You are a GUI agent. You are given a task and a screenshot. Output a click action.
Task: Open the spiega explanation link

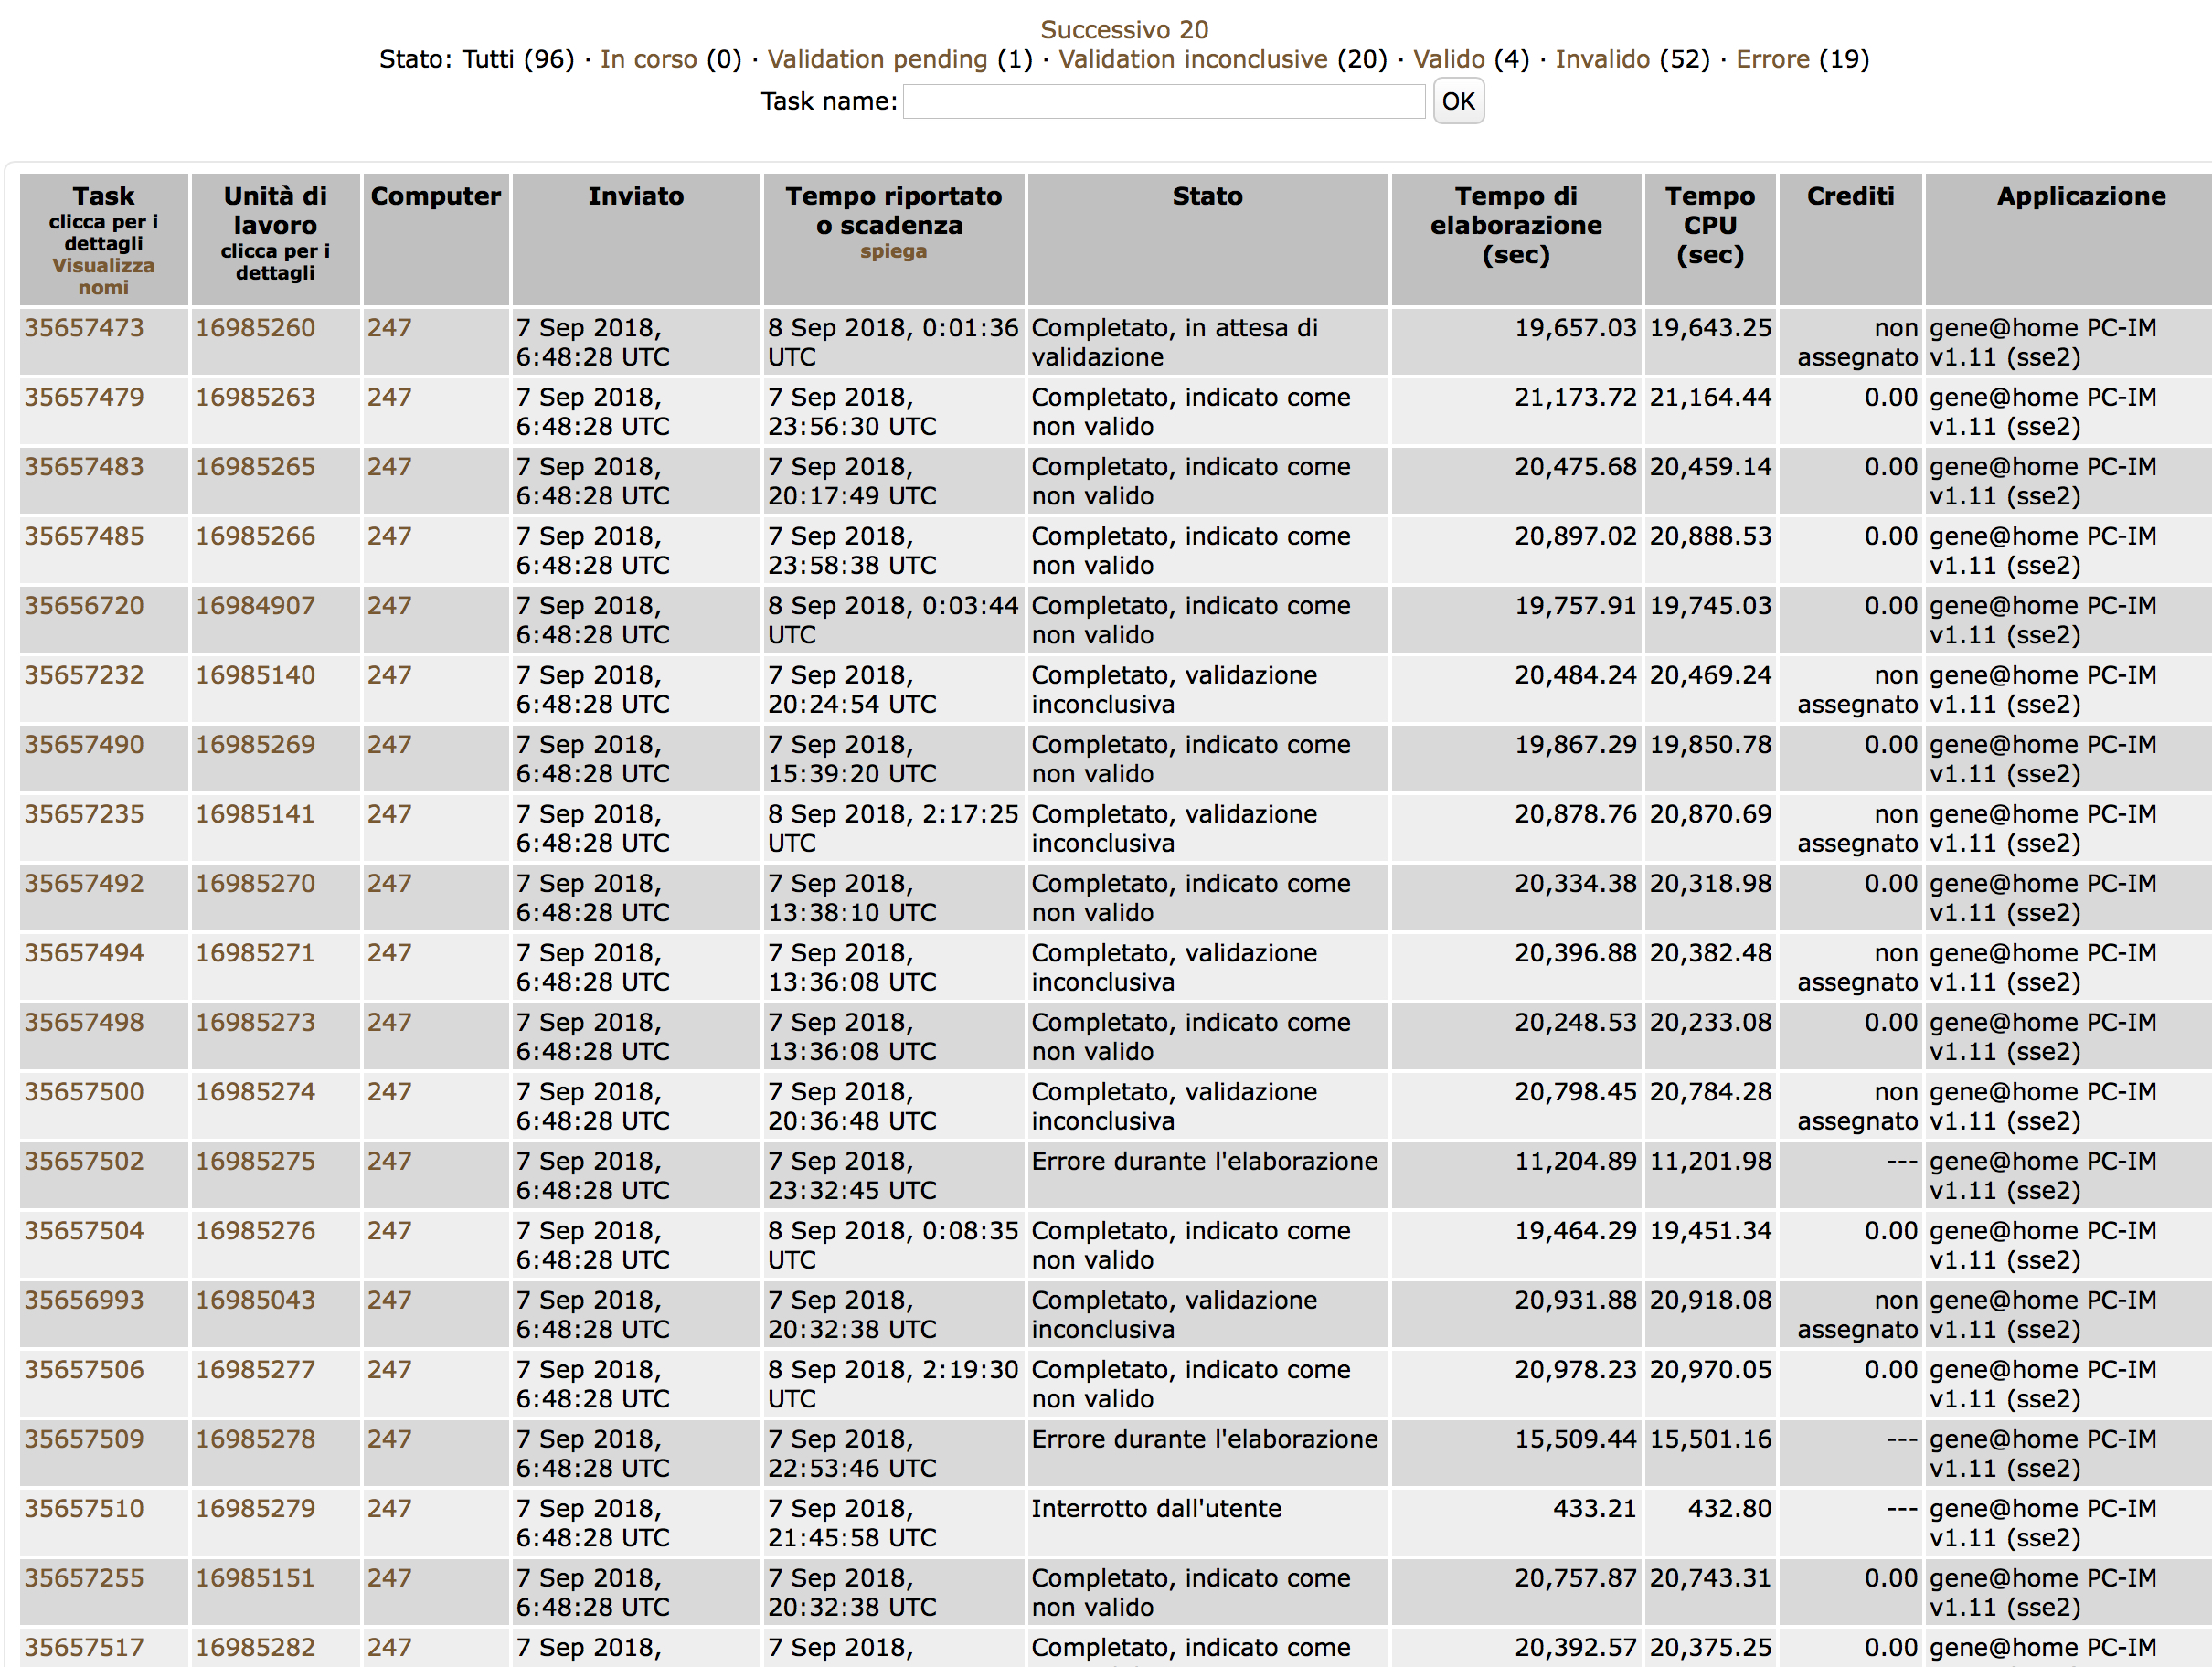893,251
